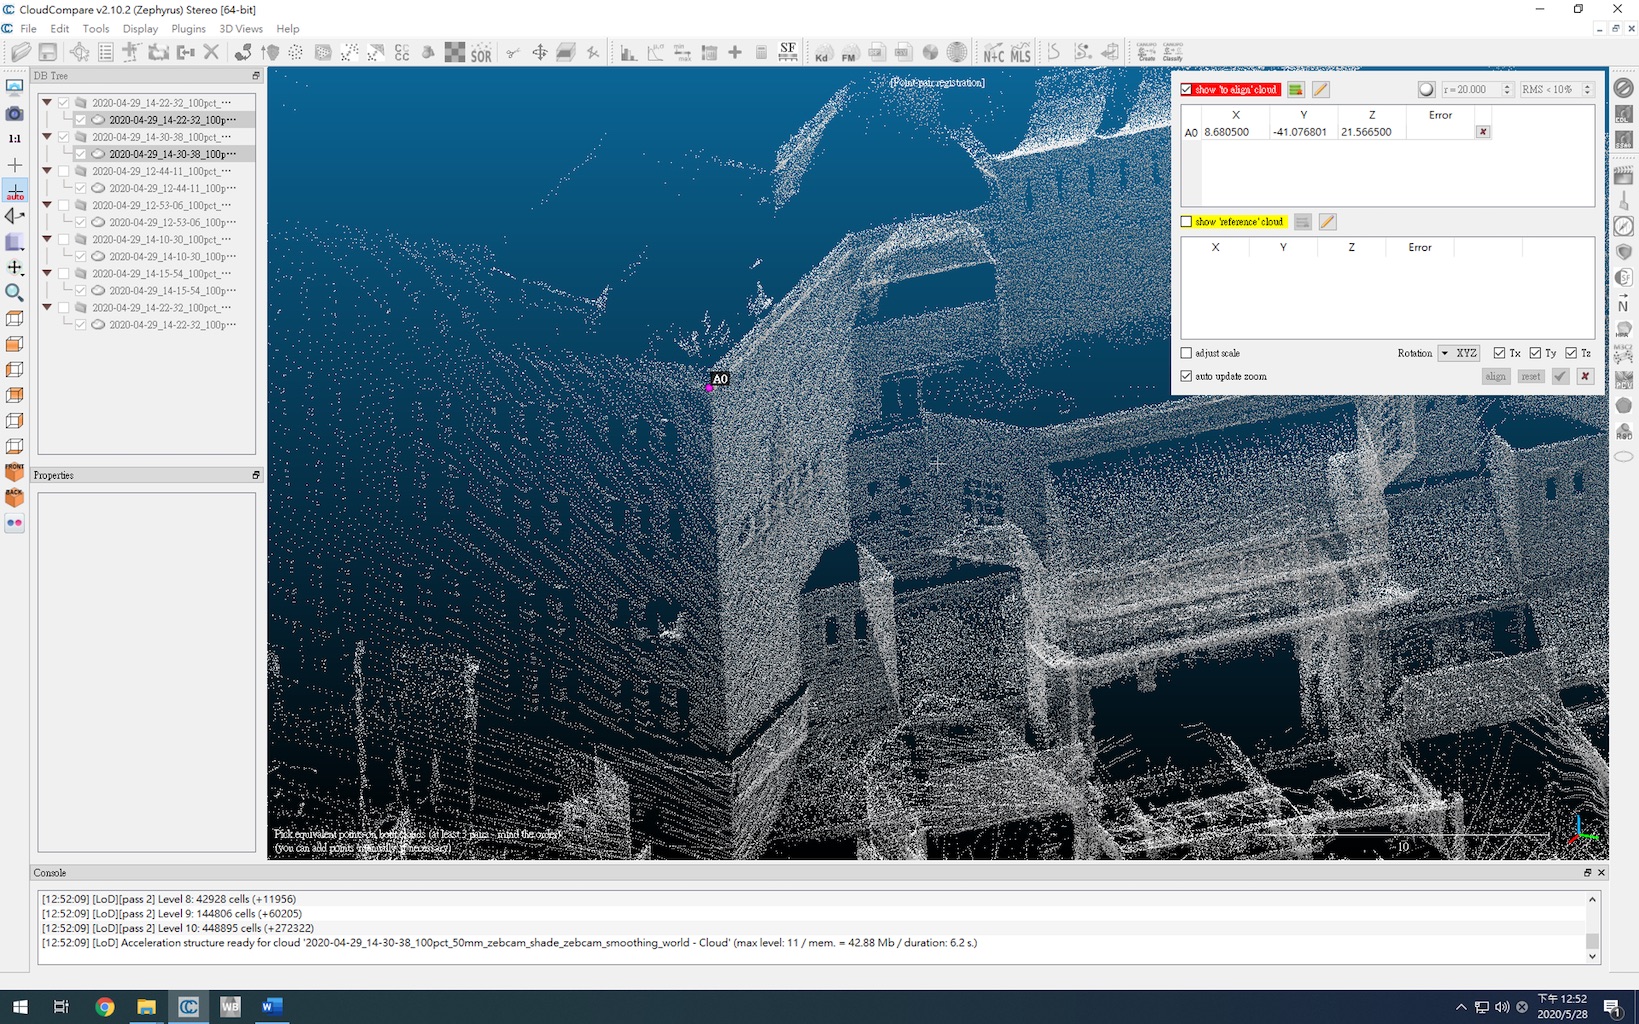Open the Rotation XYZ dropdown
1639x1024 pixels.
pyautogui.click(x=1459, y=353)
